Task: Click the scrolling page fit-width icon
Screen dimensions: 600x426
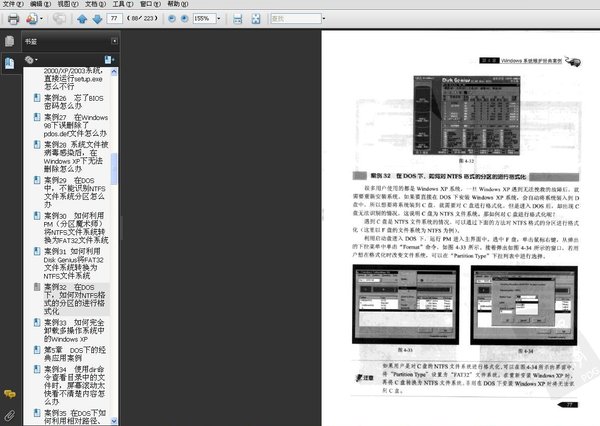Action: [238, 19]
